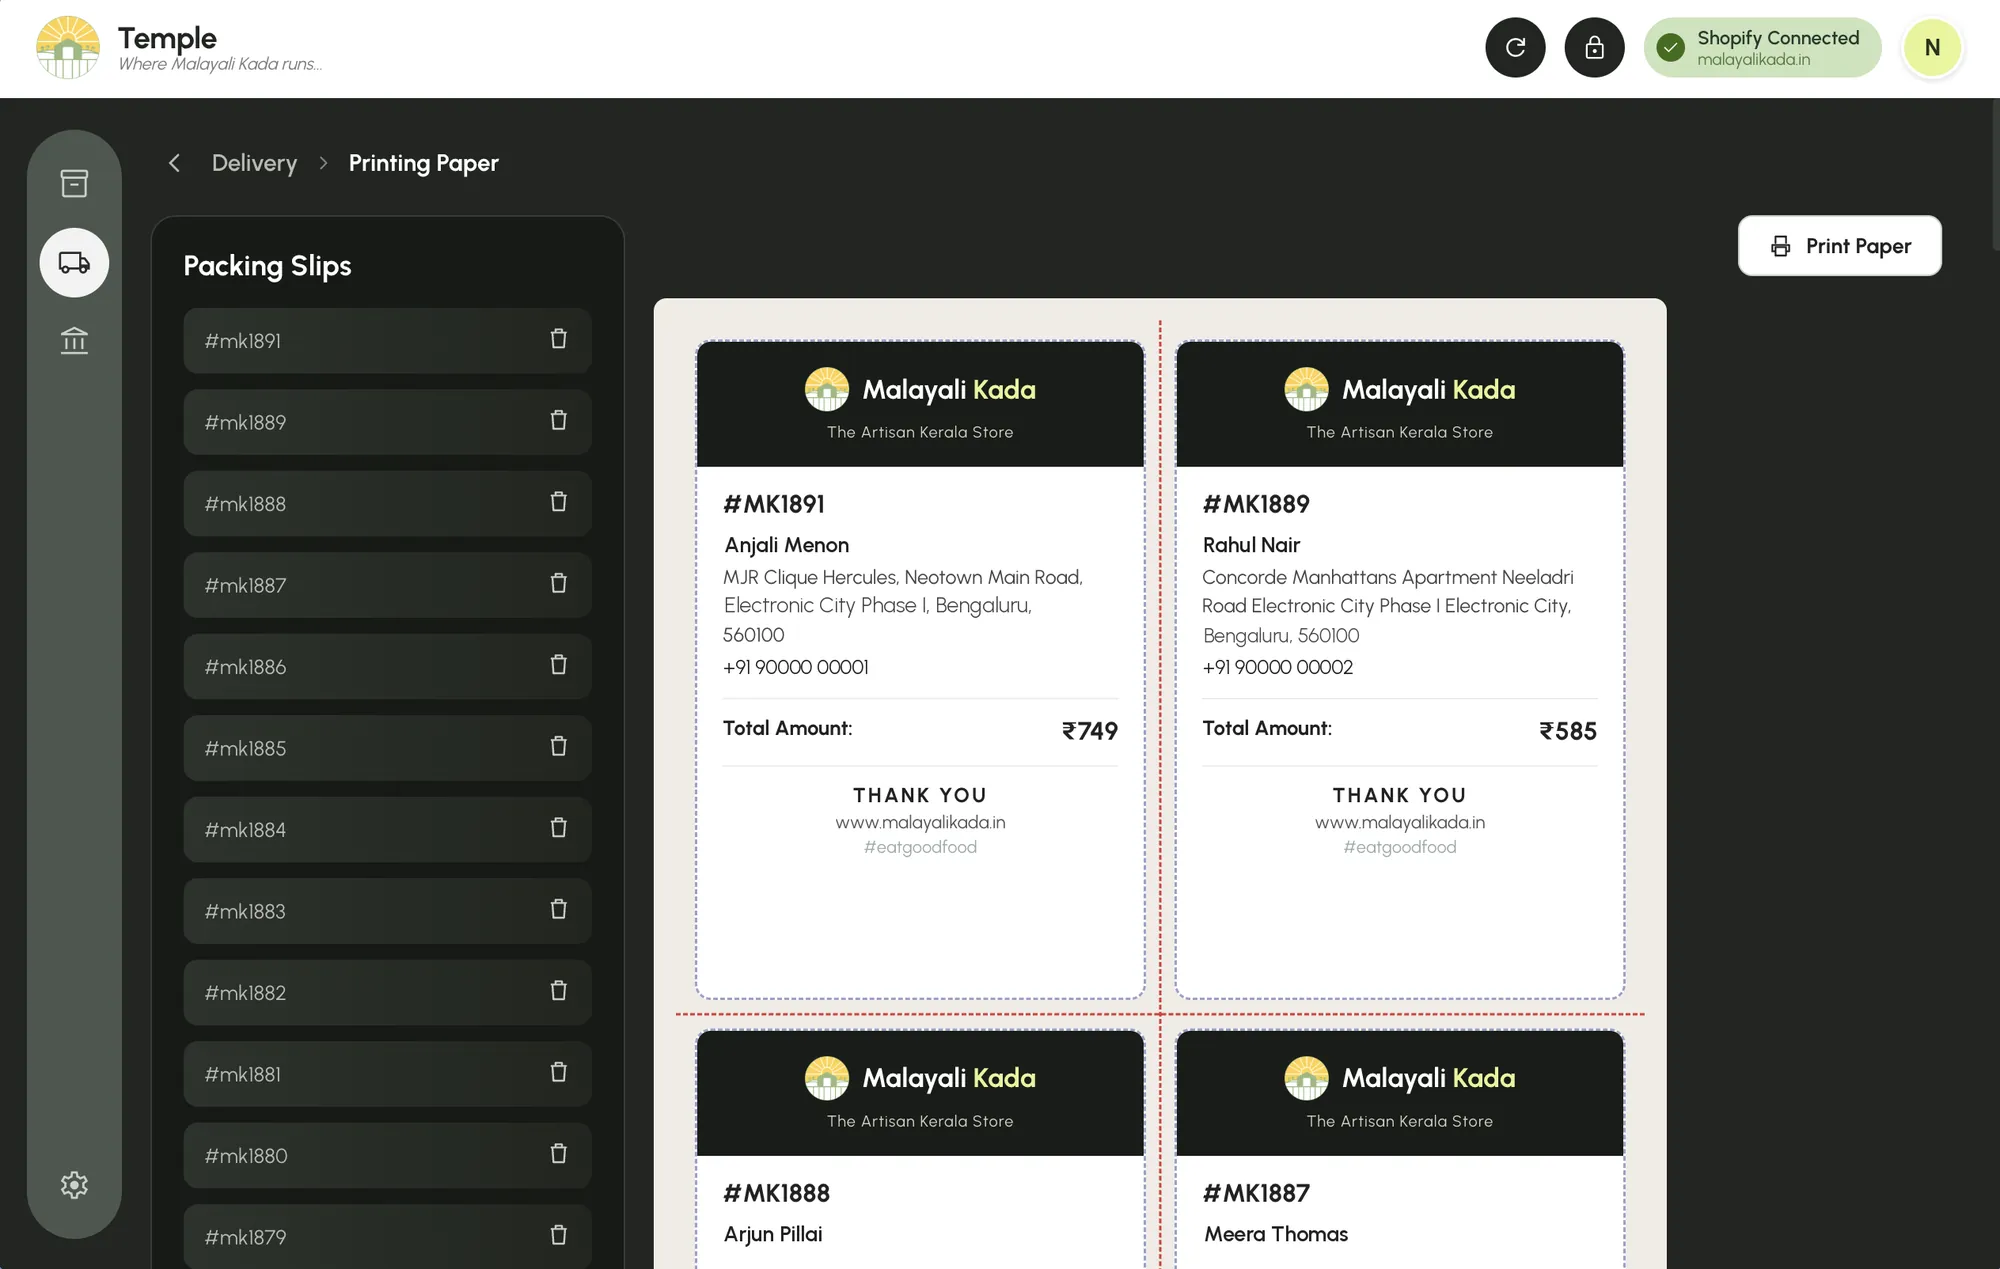Remove packing slip #mk1888

558,502
